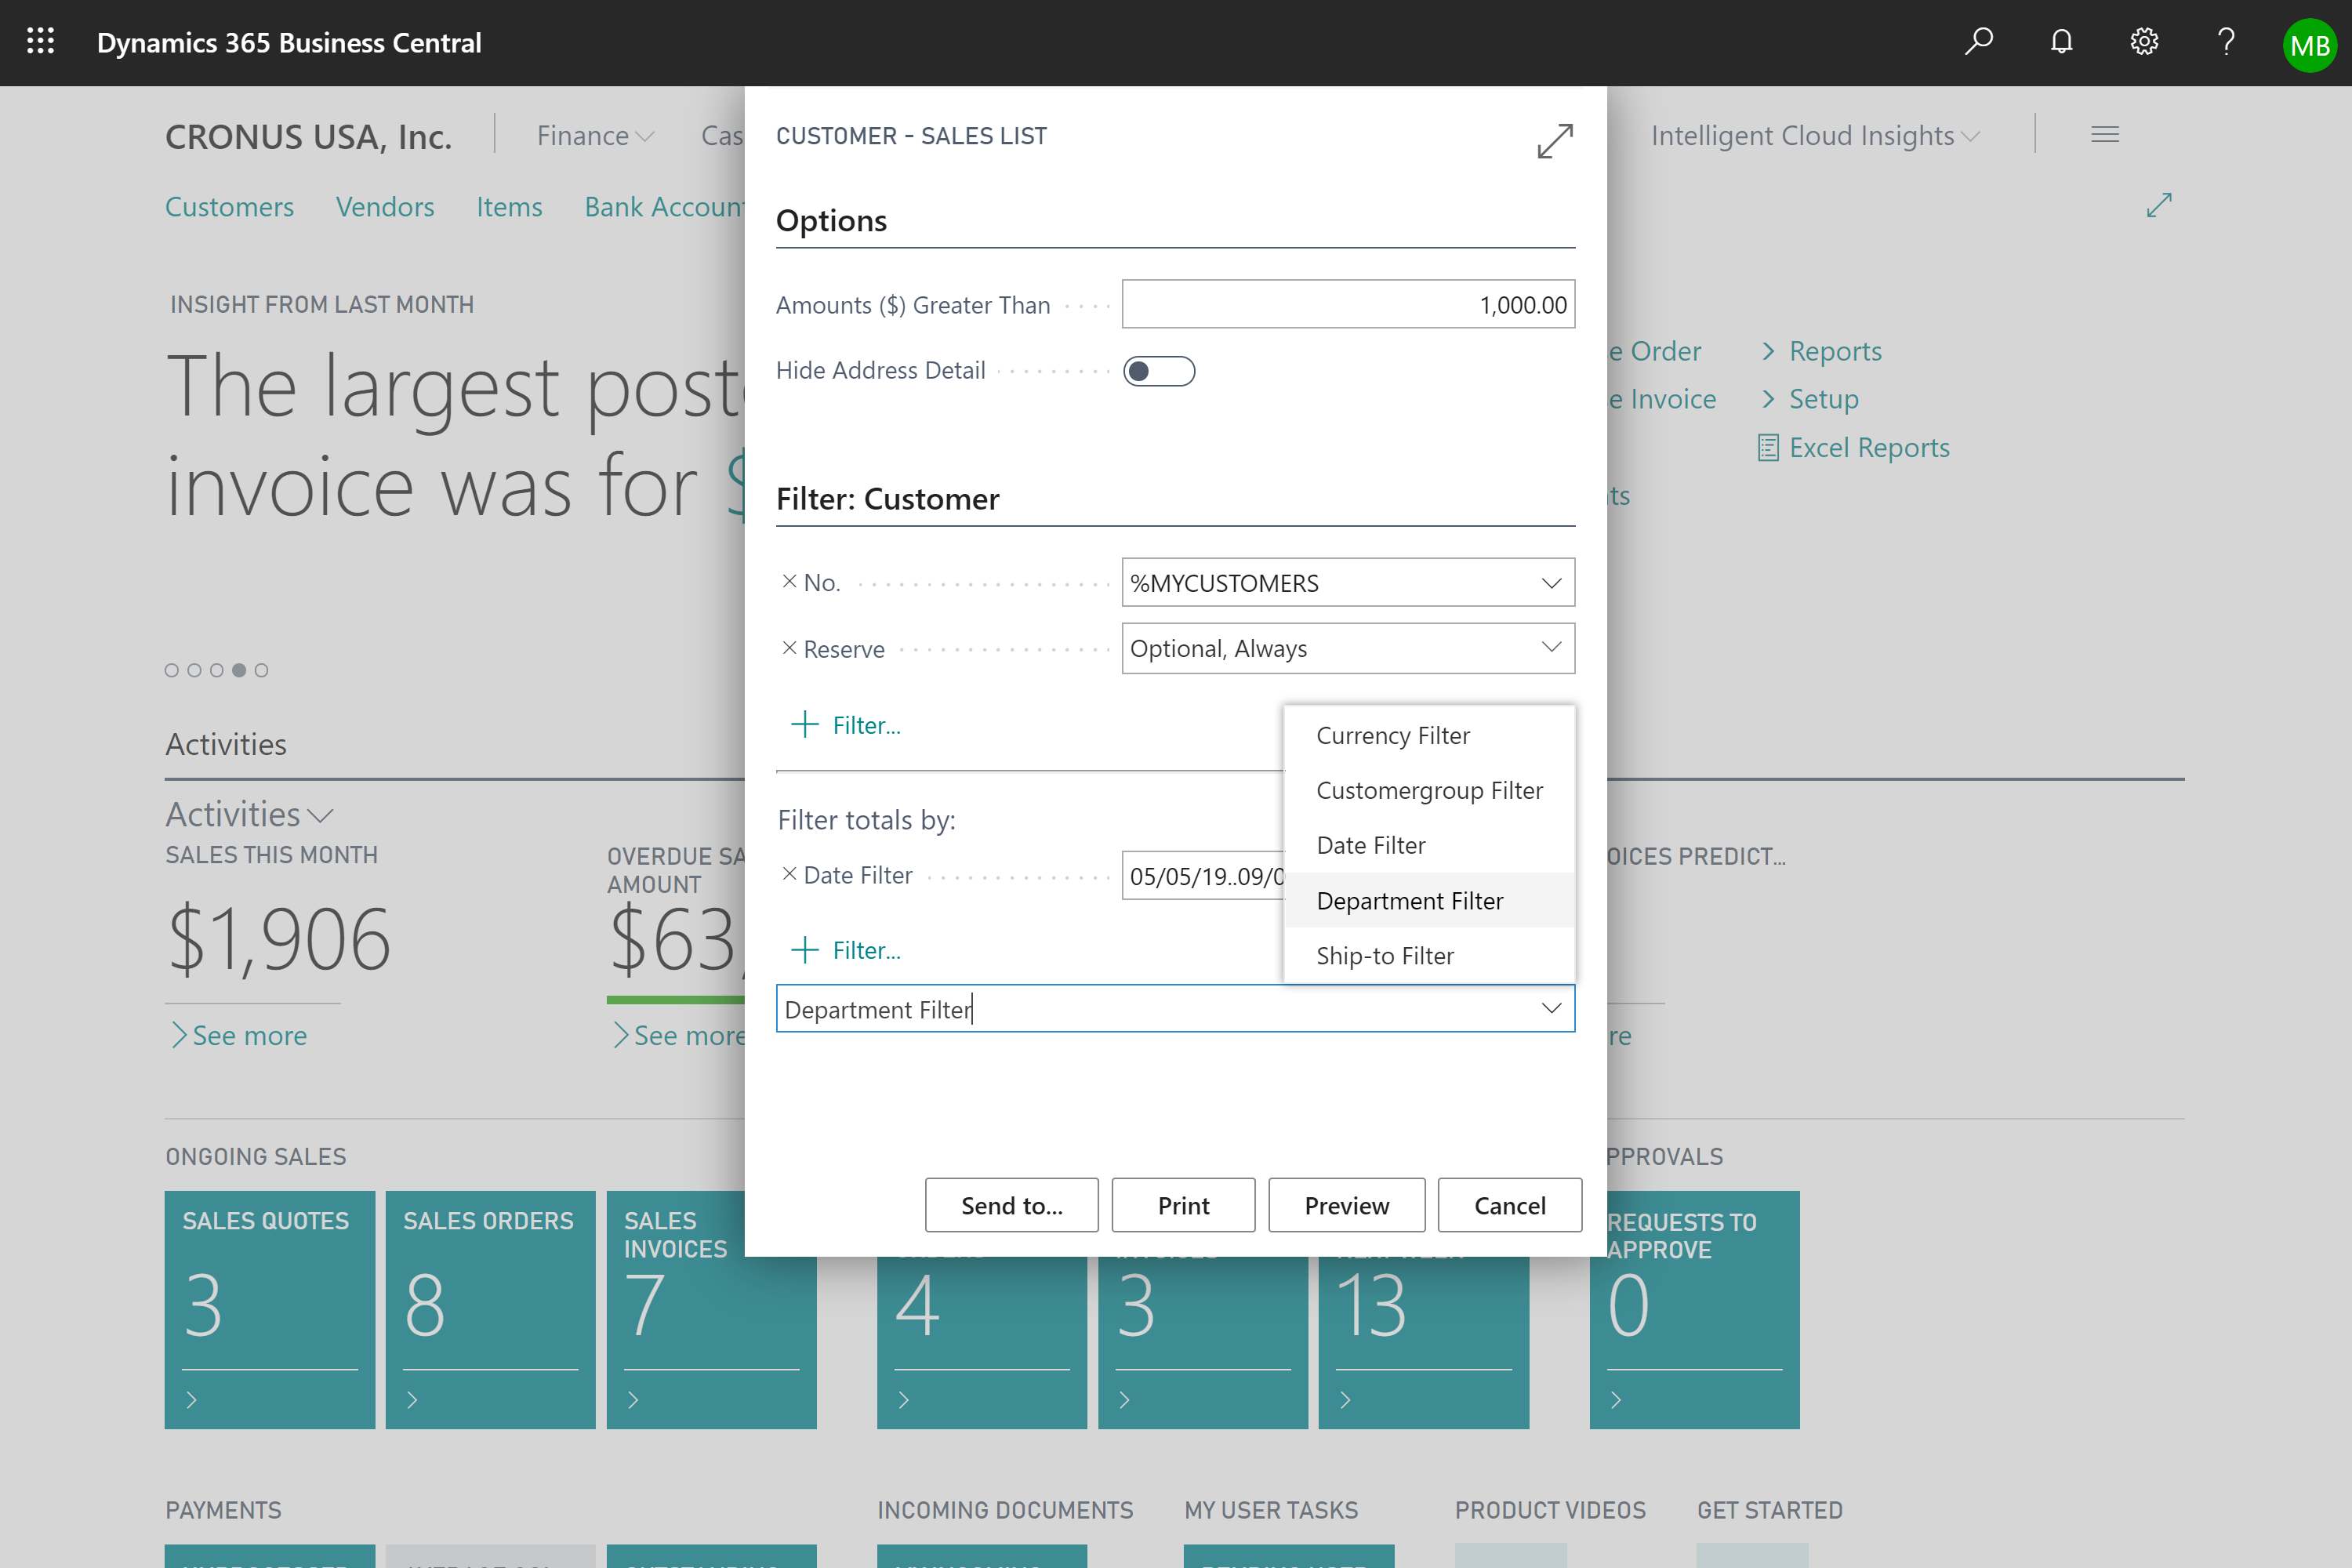Screen dimensions: 2352x1568
Task: Click the Amounts Greater Than input field
Action: (x=1348, y=304)
